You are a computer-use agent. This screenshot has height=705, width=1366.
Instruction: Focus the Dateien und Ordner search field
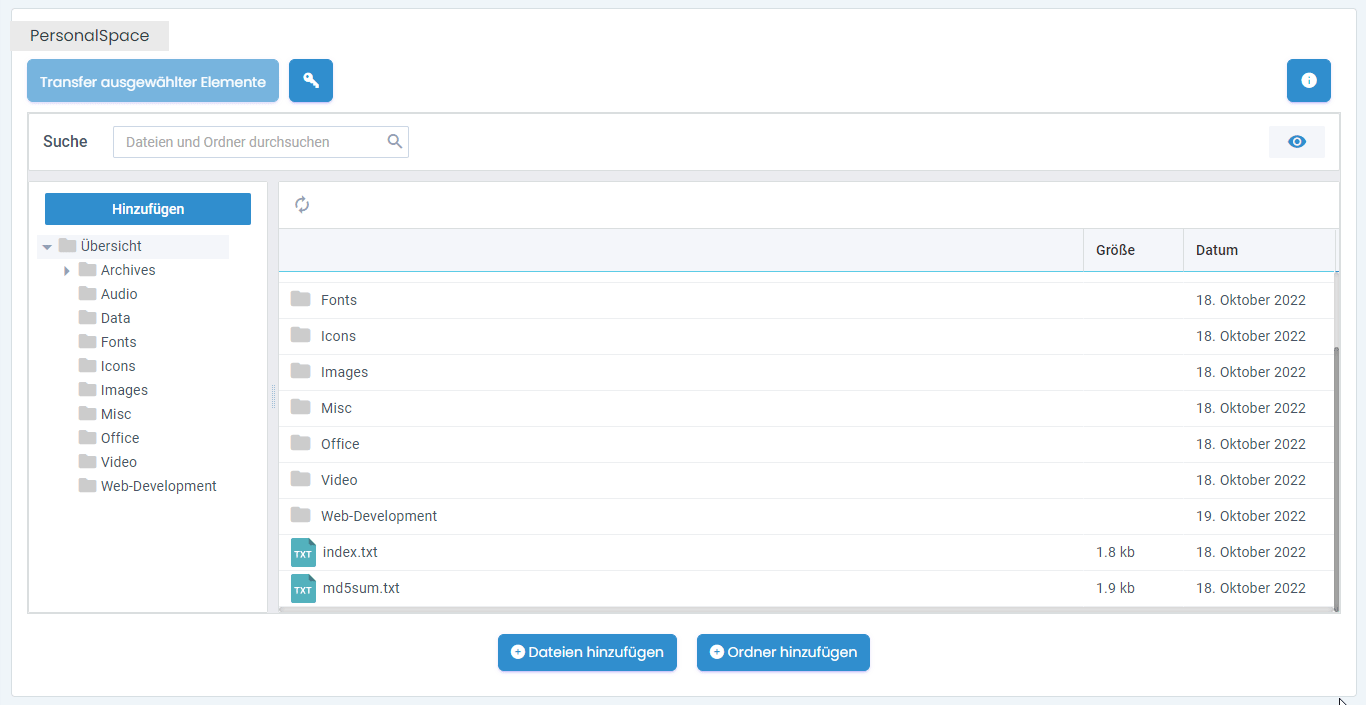250,142
